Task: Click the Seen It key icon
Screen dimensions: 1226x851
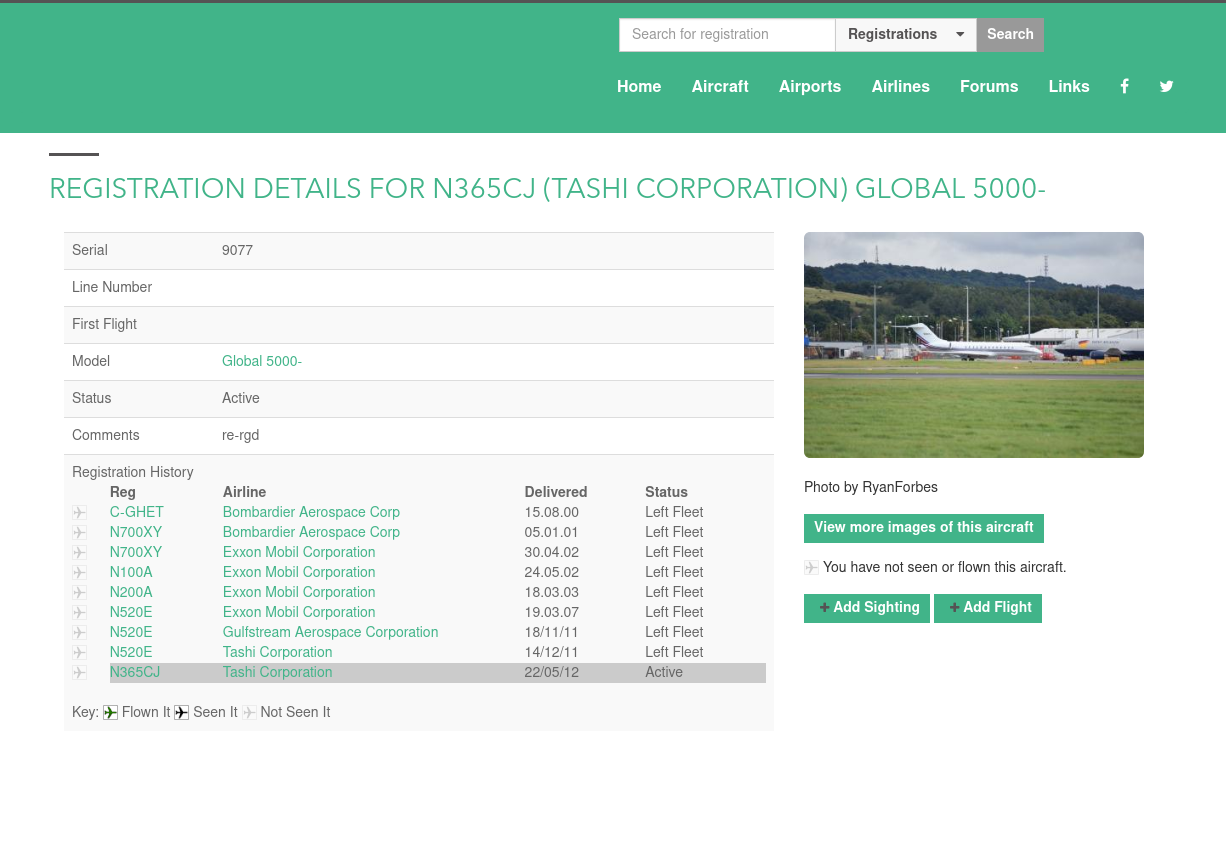Action: 181,713
